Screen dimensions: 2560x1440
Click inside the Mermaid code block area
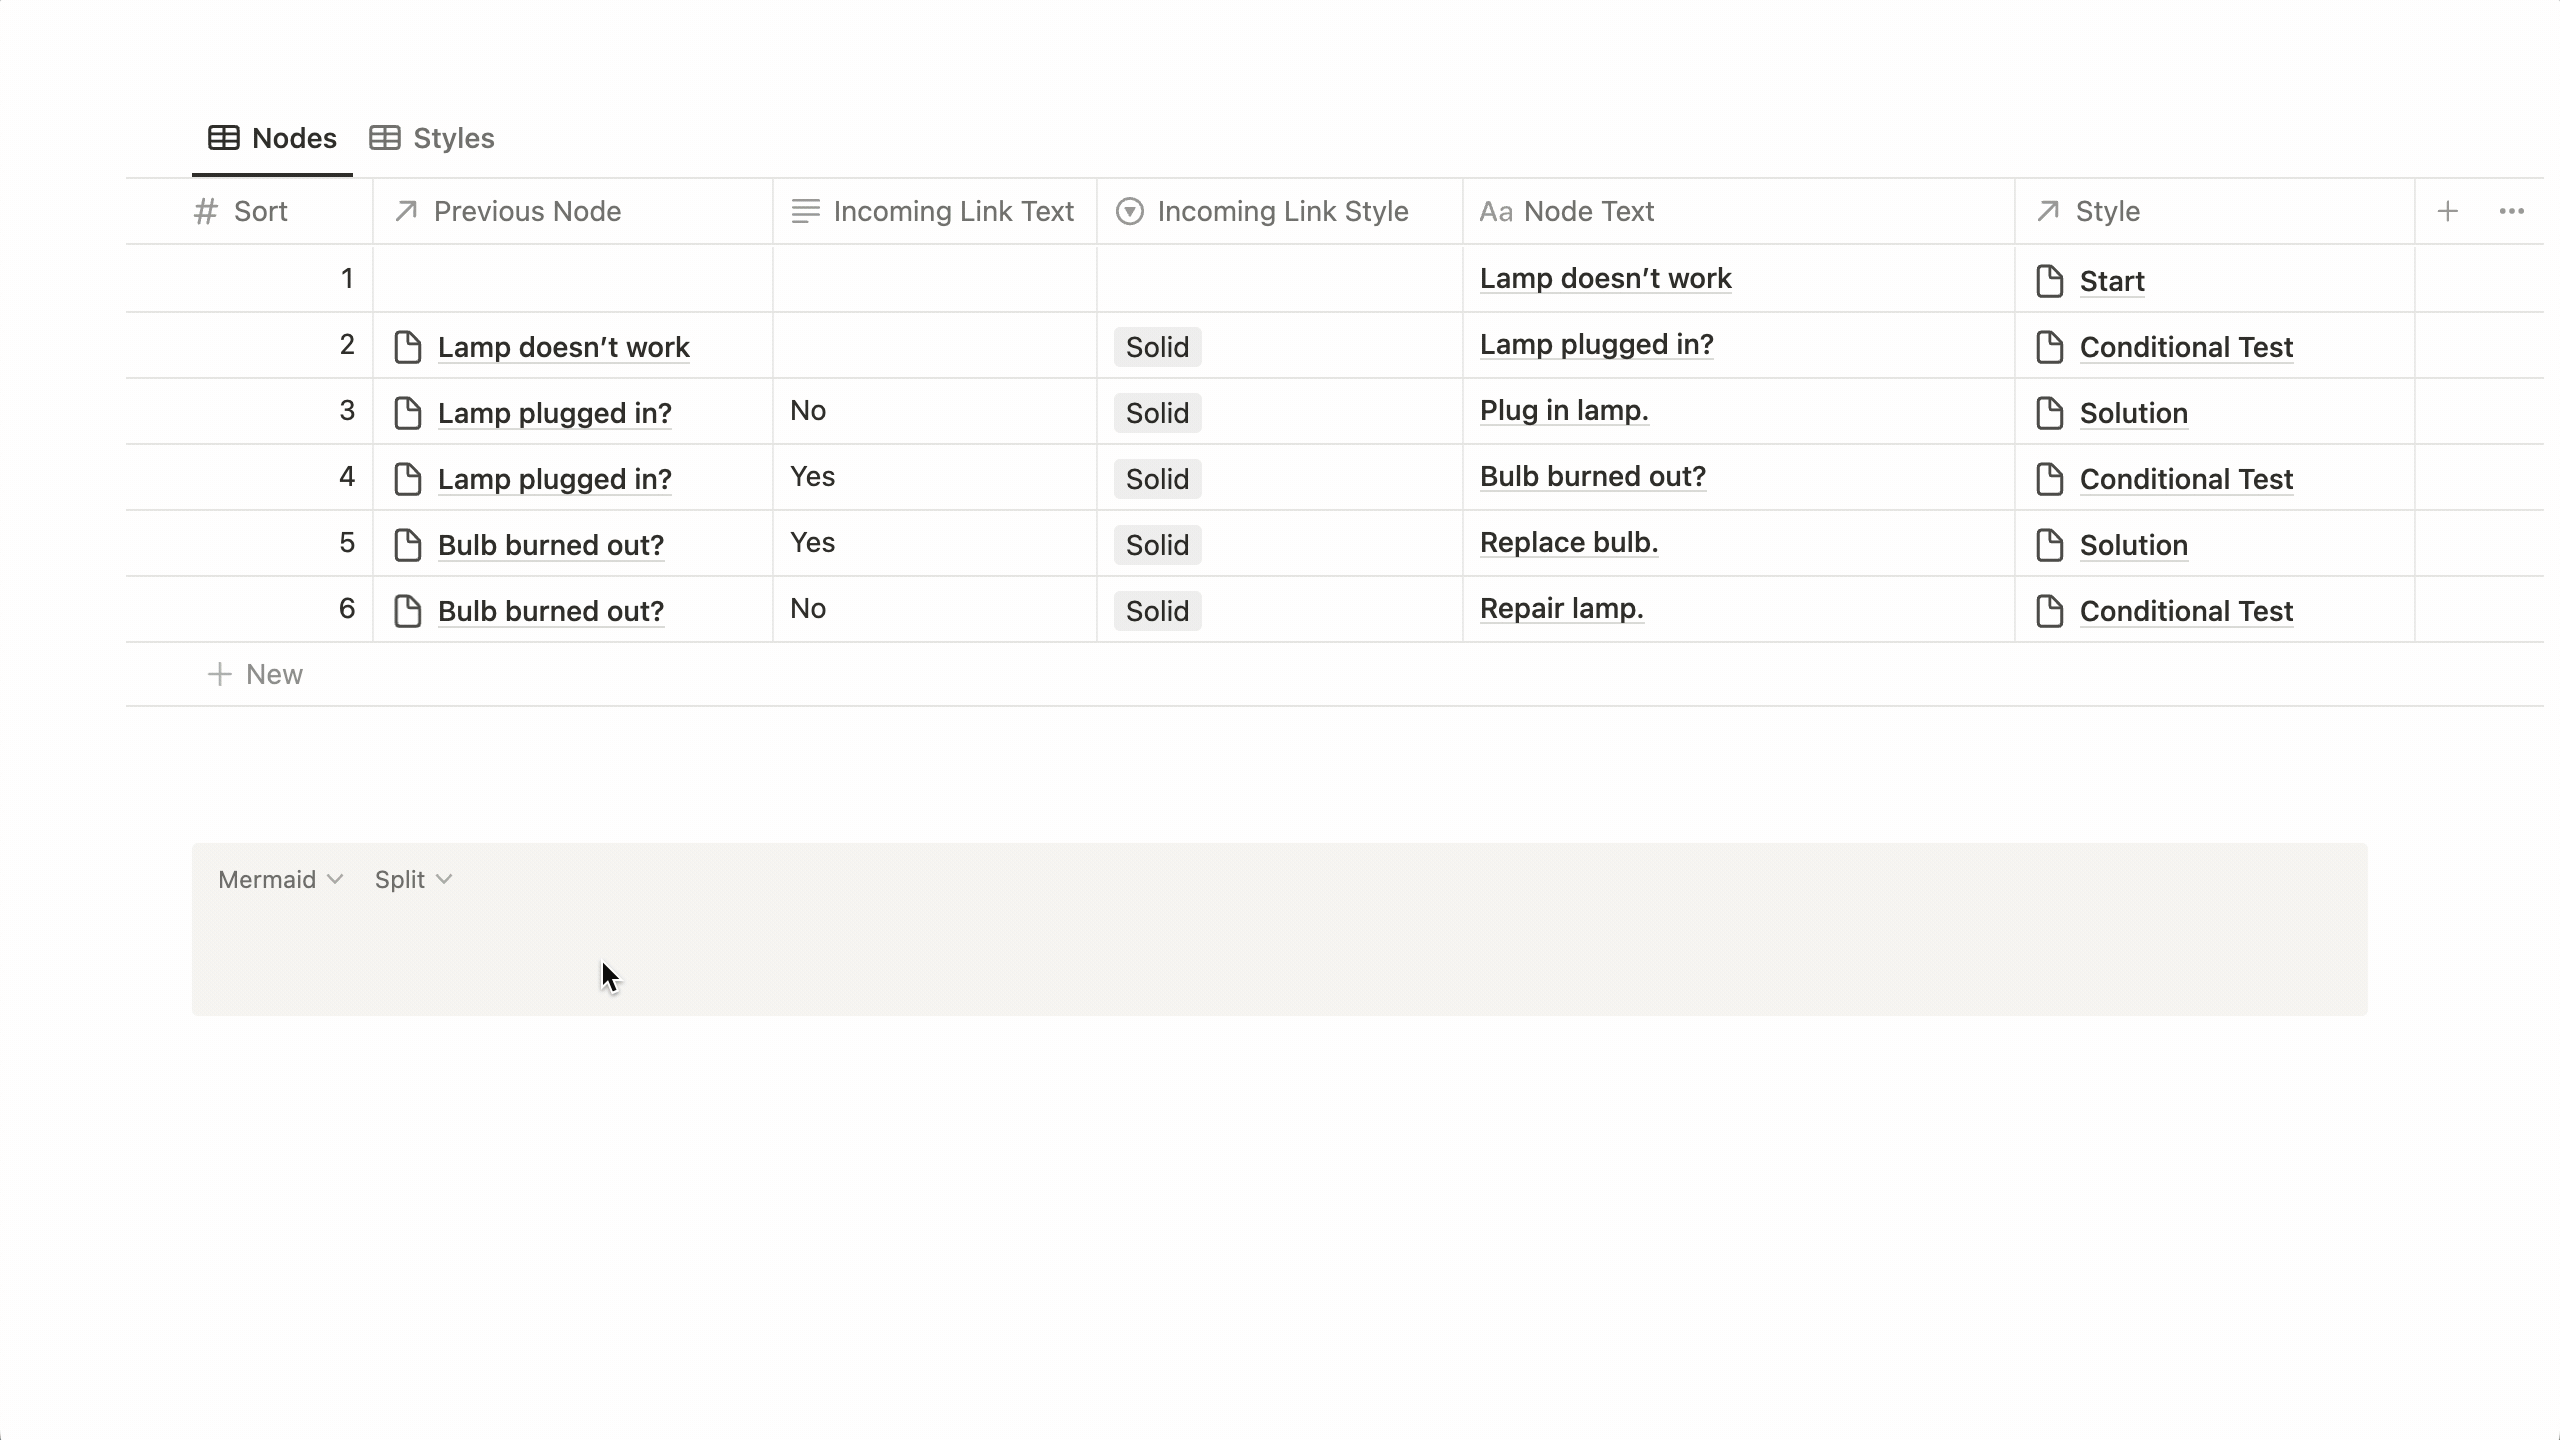[x=1280, y=960]
